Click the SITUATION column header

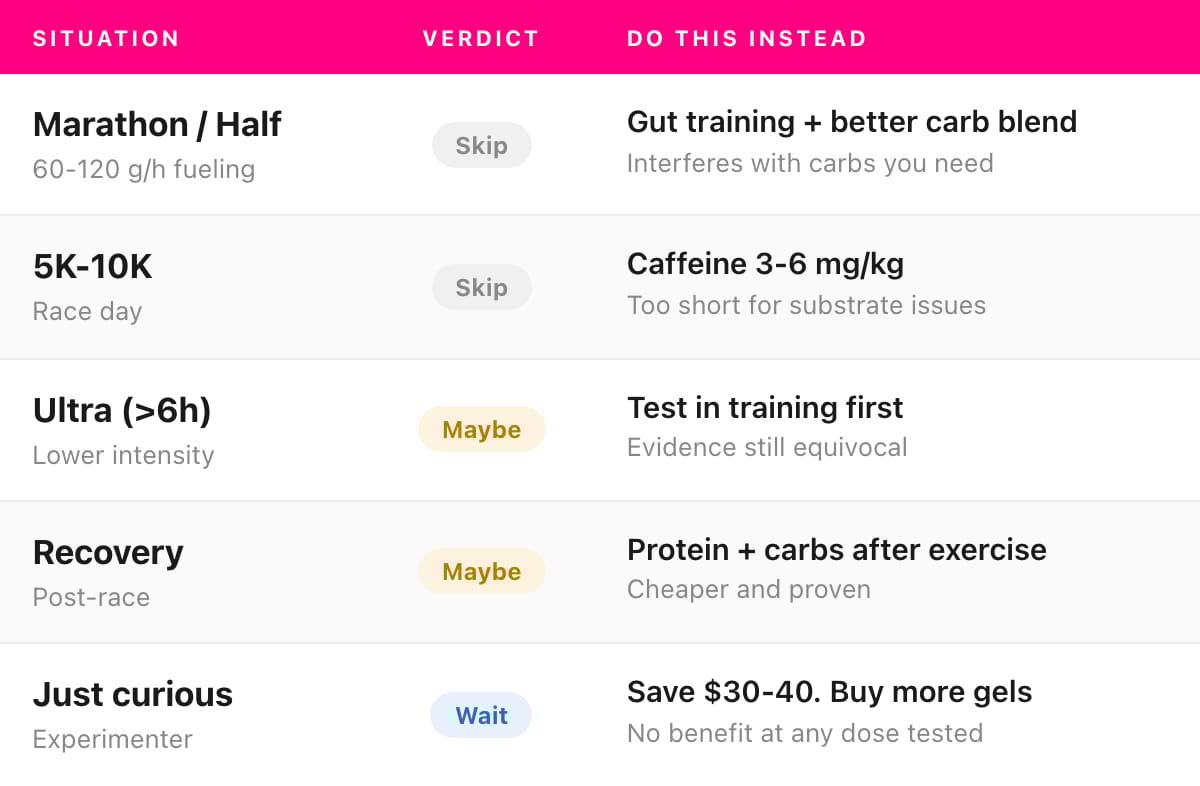click(x=106, y=39)
